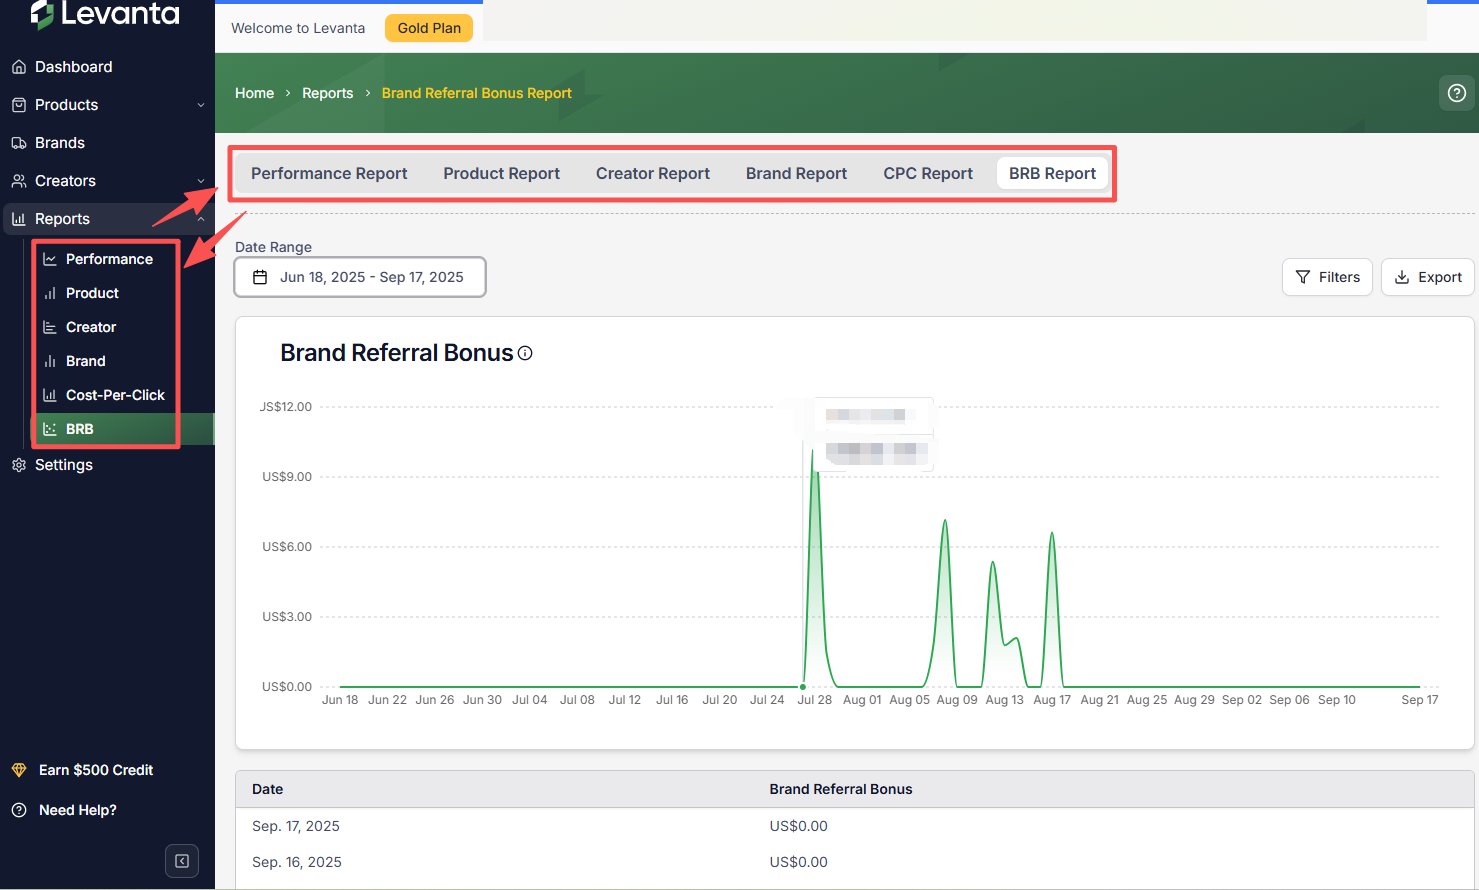This screenshot has width=1479, height=890.
Task: Click the help question mark icon in header
Action: 1457,93
